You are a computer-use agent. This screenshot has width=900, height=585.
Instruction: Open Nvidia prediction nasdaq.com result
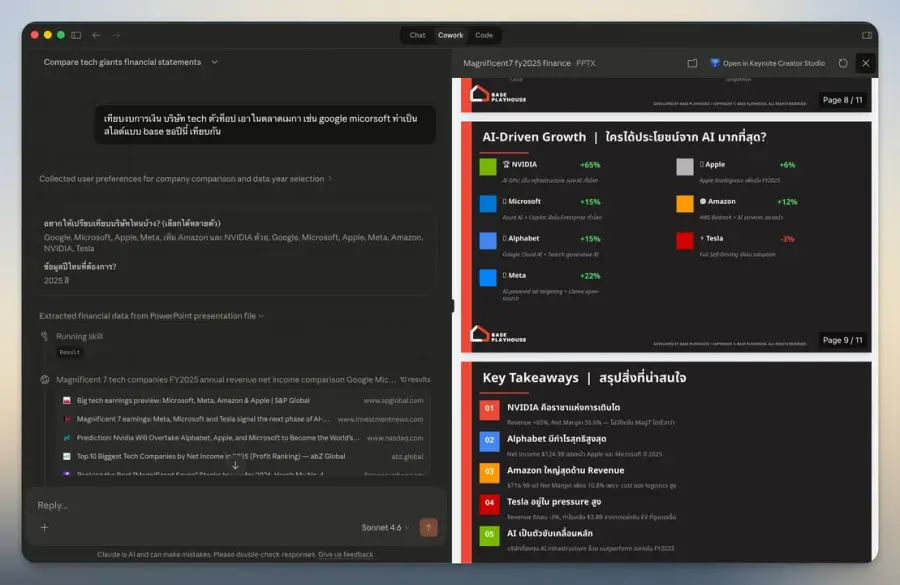pos(245,437)
